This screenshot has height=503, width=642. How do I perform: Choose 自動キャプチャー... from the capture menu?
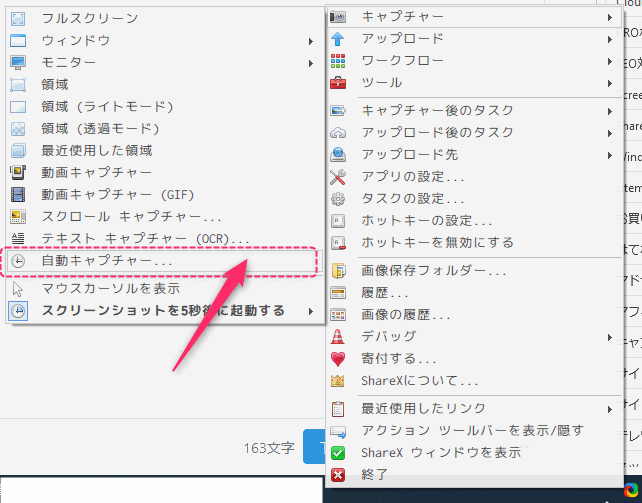pyautogui.click(x=165, y=261)
